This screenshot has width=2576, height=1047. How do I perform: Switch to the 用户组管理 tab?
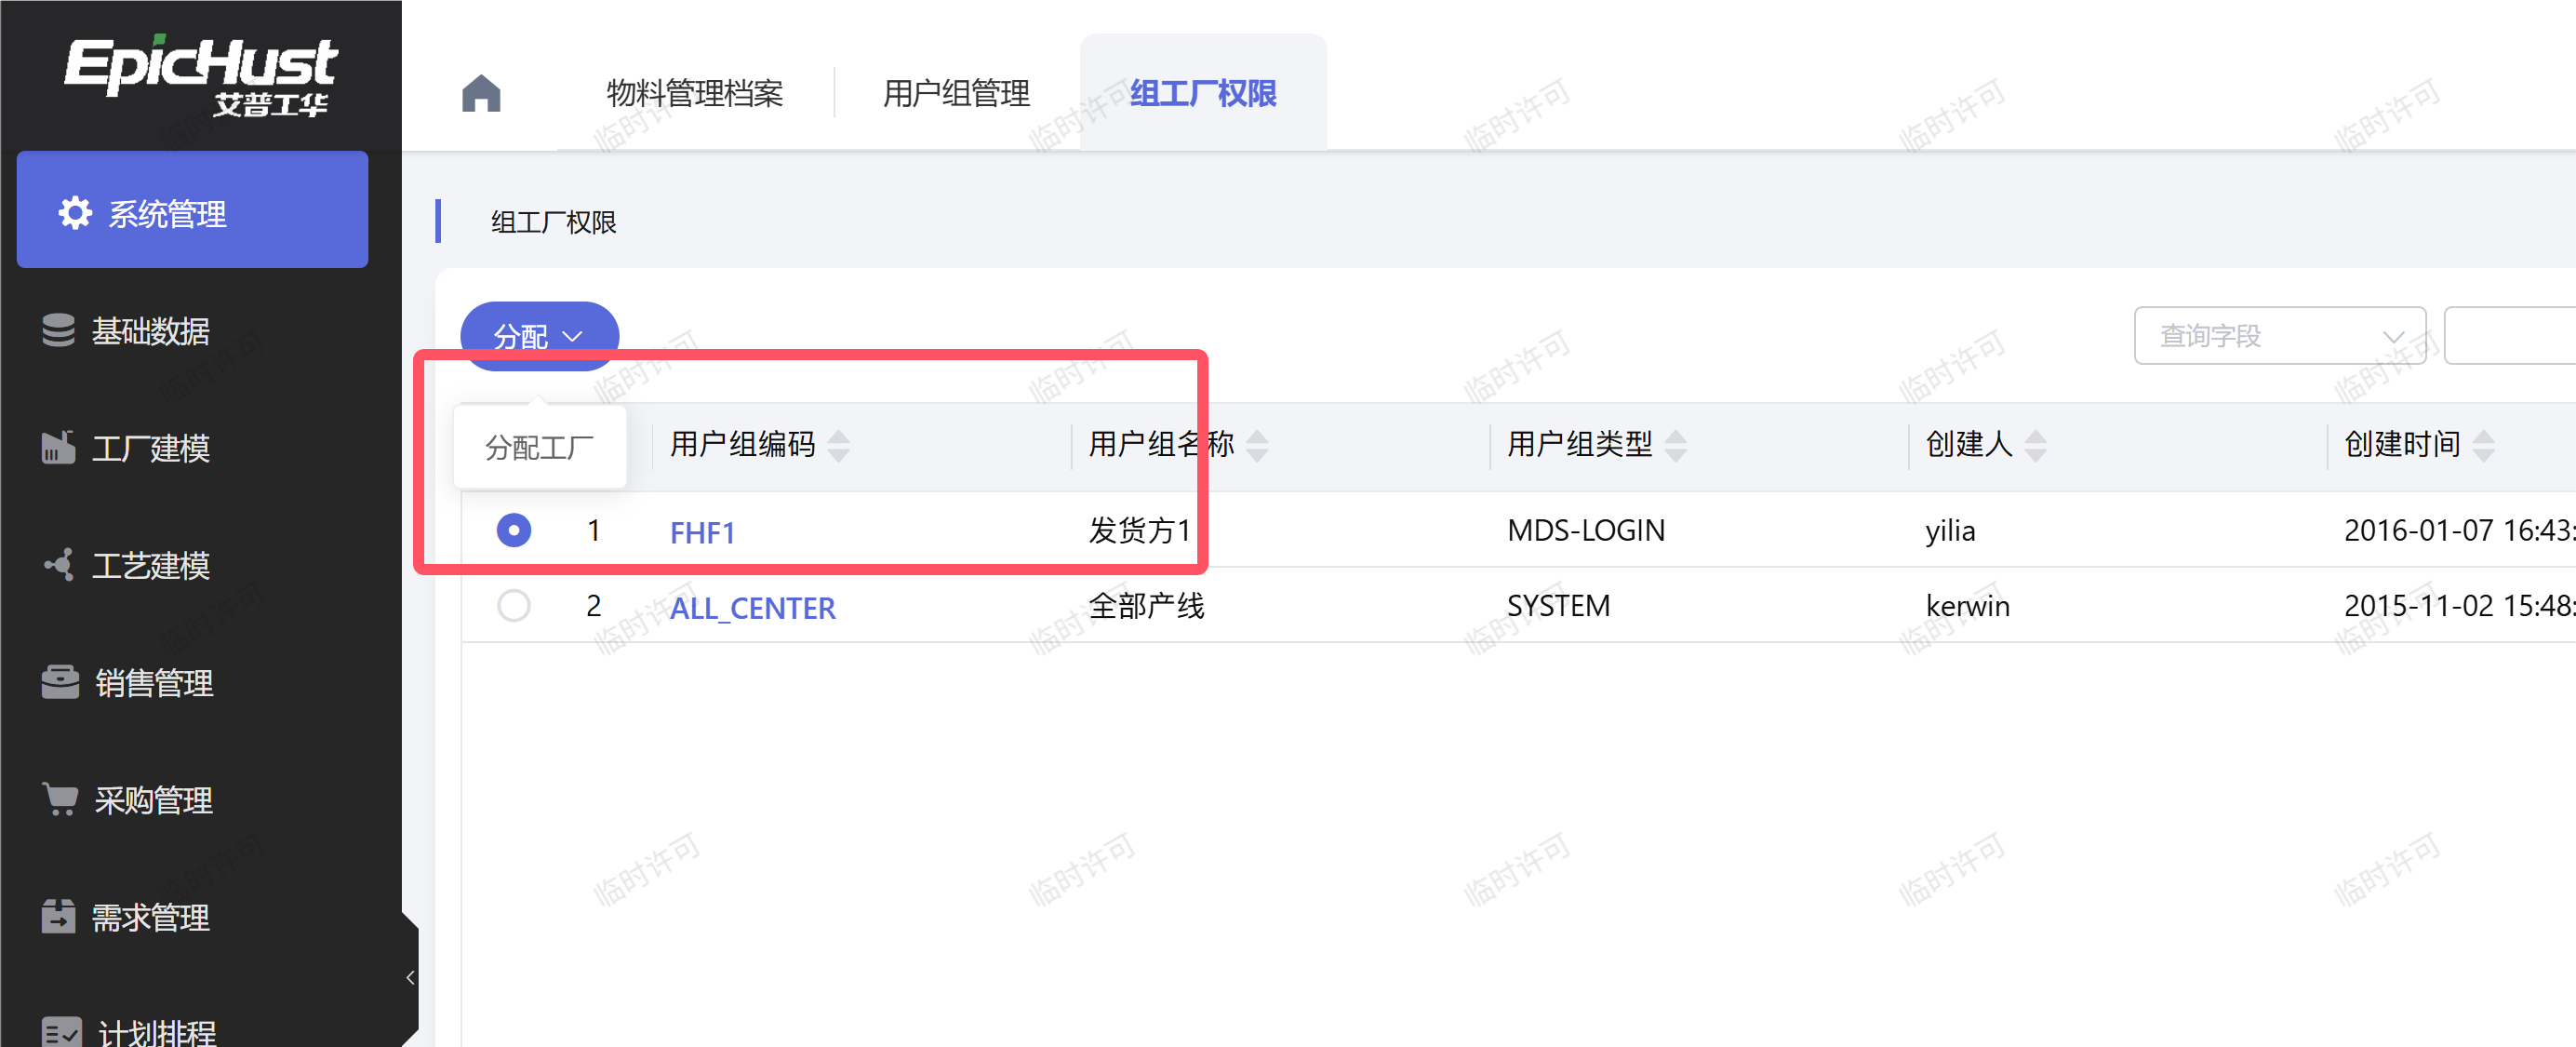pyautogui.click(x=956, y=94)
